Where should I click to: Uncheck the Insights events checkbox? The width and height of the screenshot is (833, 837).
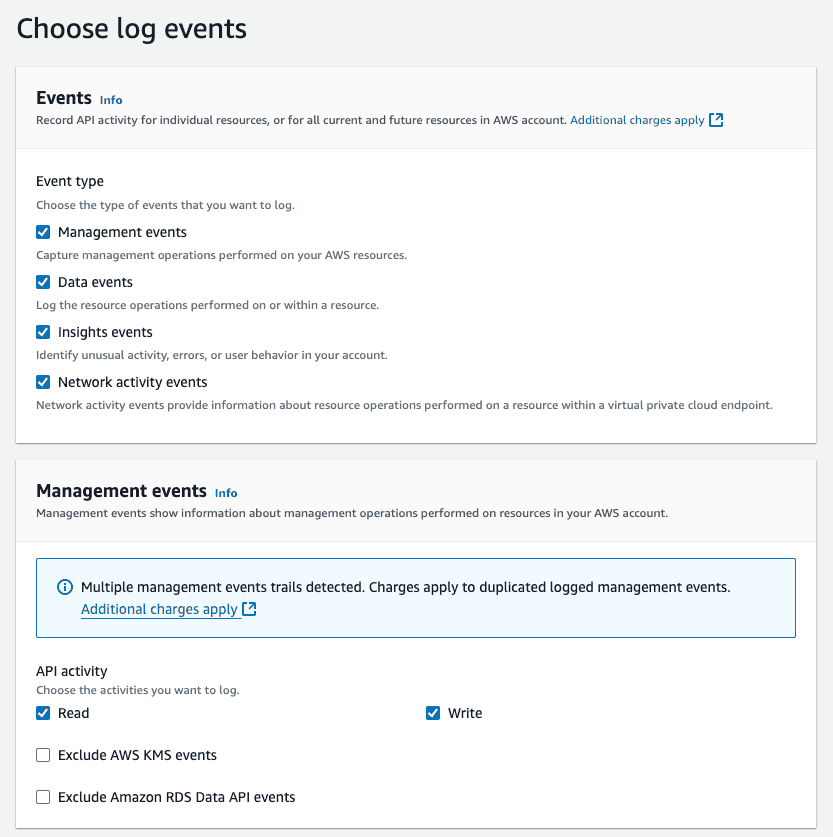pos(43,331)
